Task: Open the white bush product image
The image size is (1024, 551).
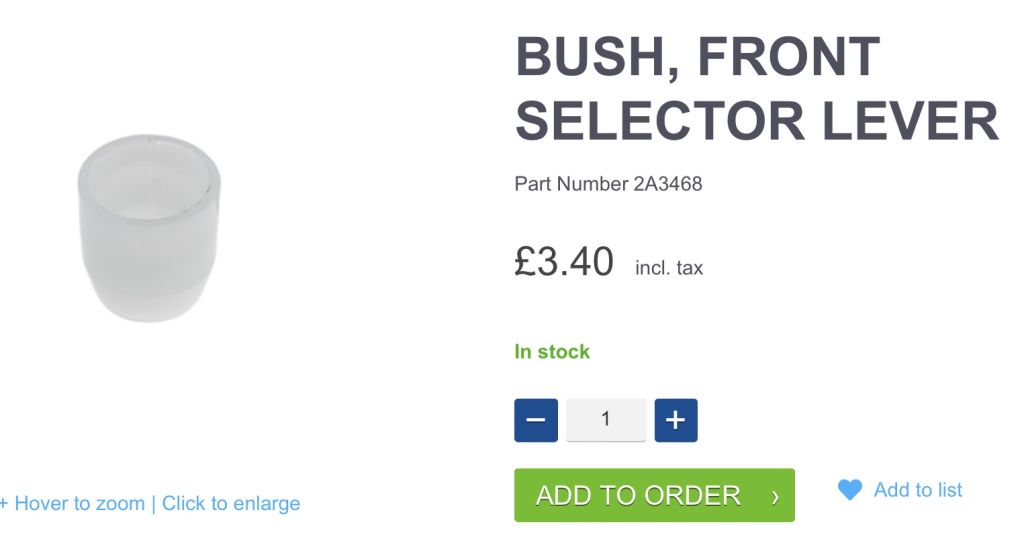Action: (149, 228)
